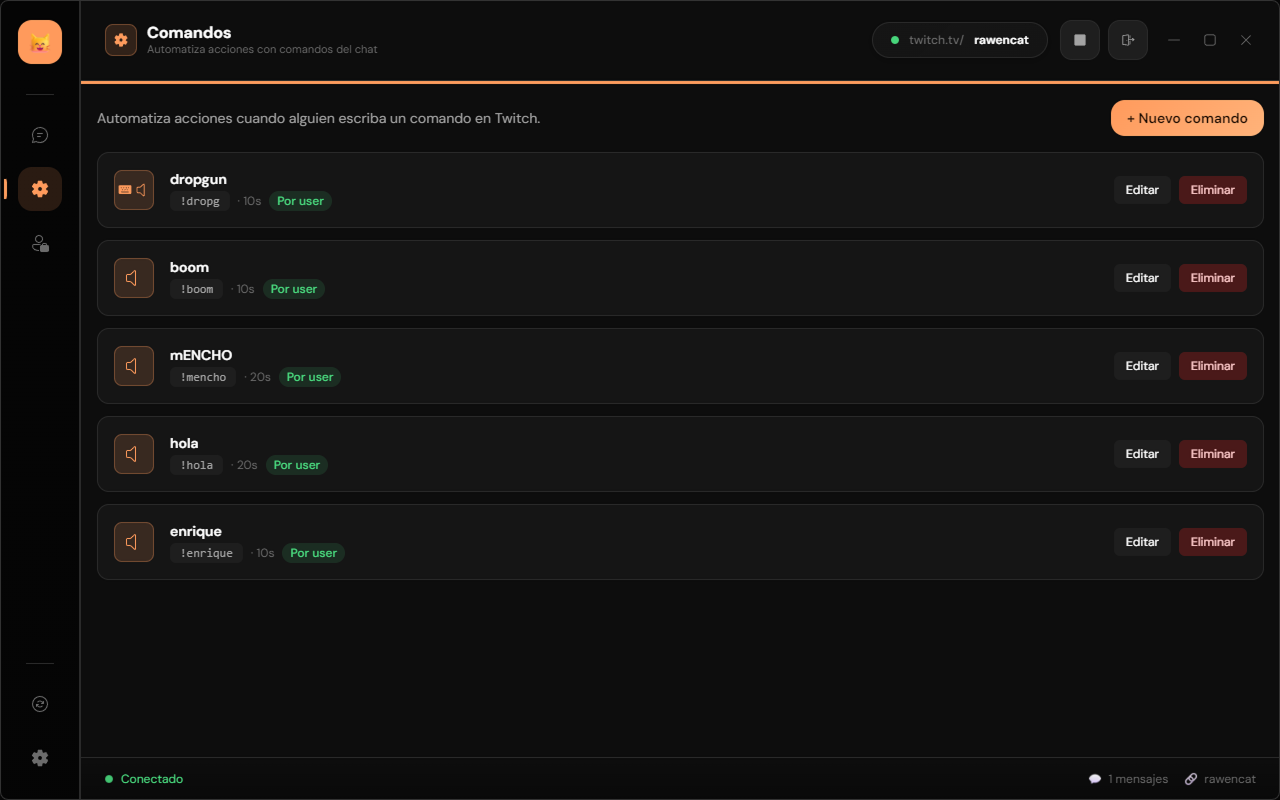Click the dropgun command name
This screenshot has height=800, width=1280.
[198, 179]
